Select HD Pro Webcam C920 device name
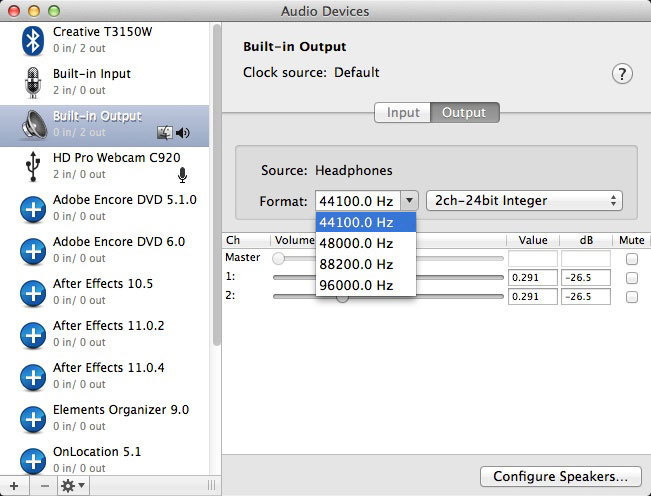 click(117, 158)
